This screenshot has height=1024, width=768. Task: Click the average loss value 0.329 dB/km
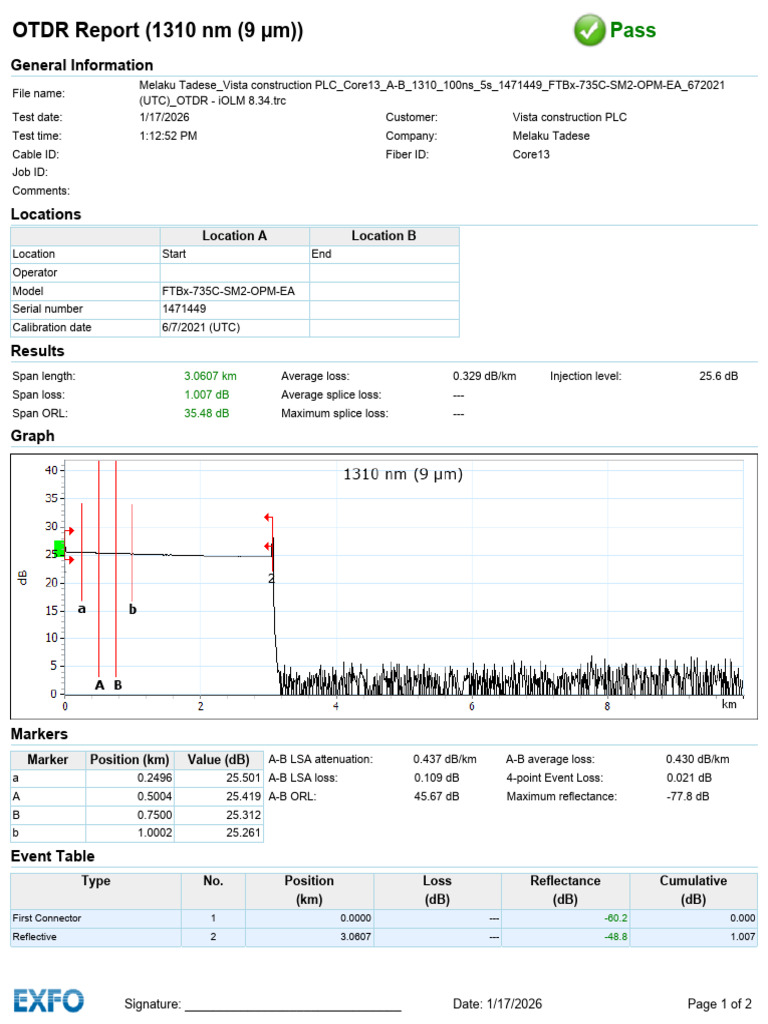485,376
